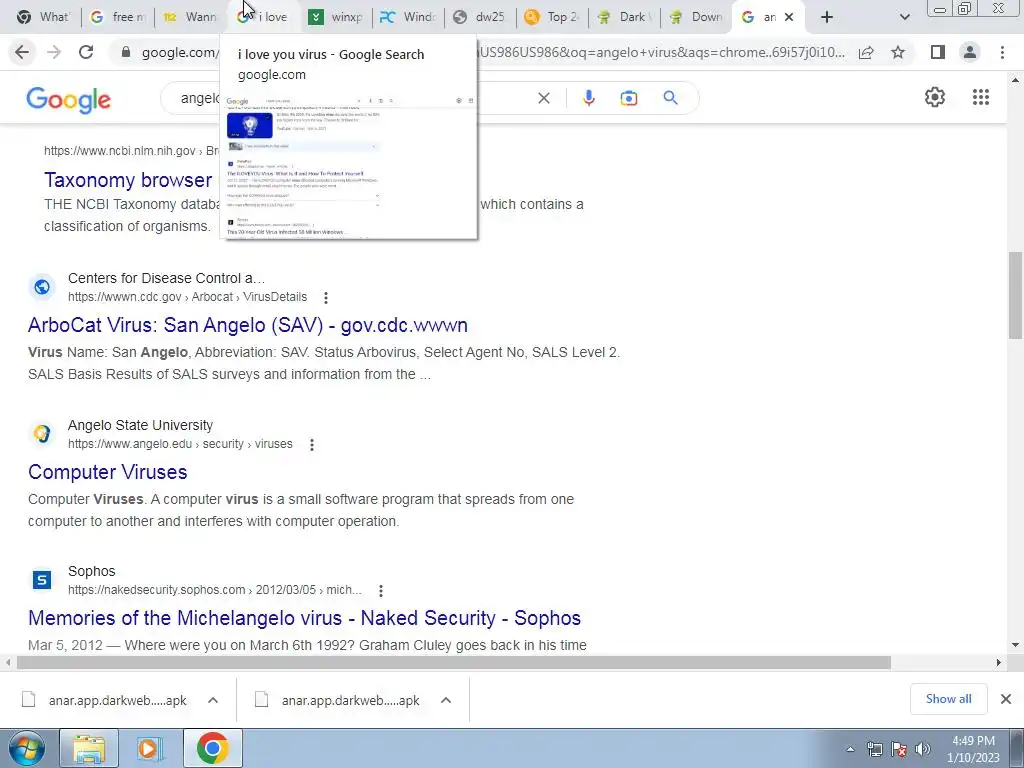
Task: Open the Google apps grid
Action: [x=981, y=97]
